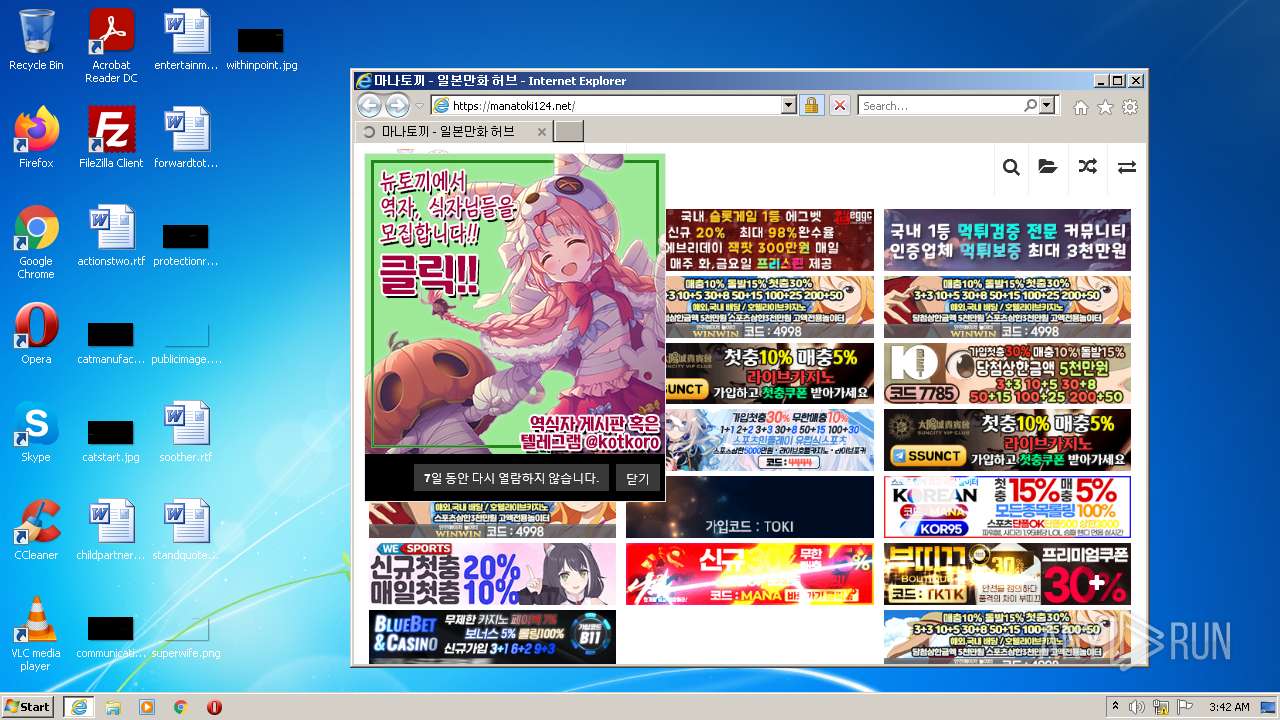This screenshot has width=1280, height=720.
Task: Click the search magnifier in IE search box
Action: pos(1030,105)
